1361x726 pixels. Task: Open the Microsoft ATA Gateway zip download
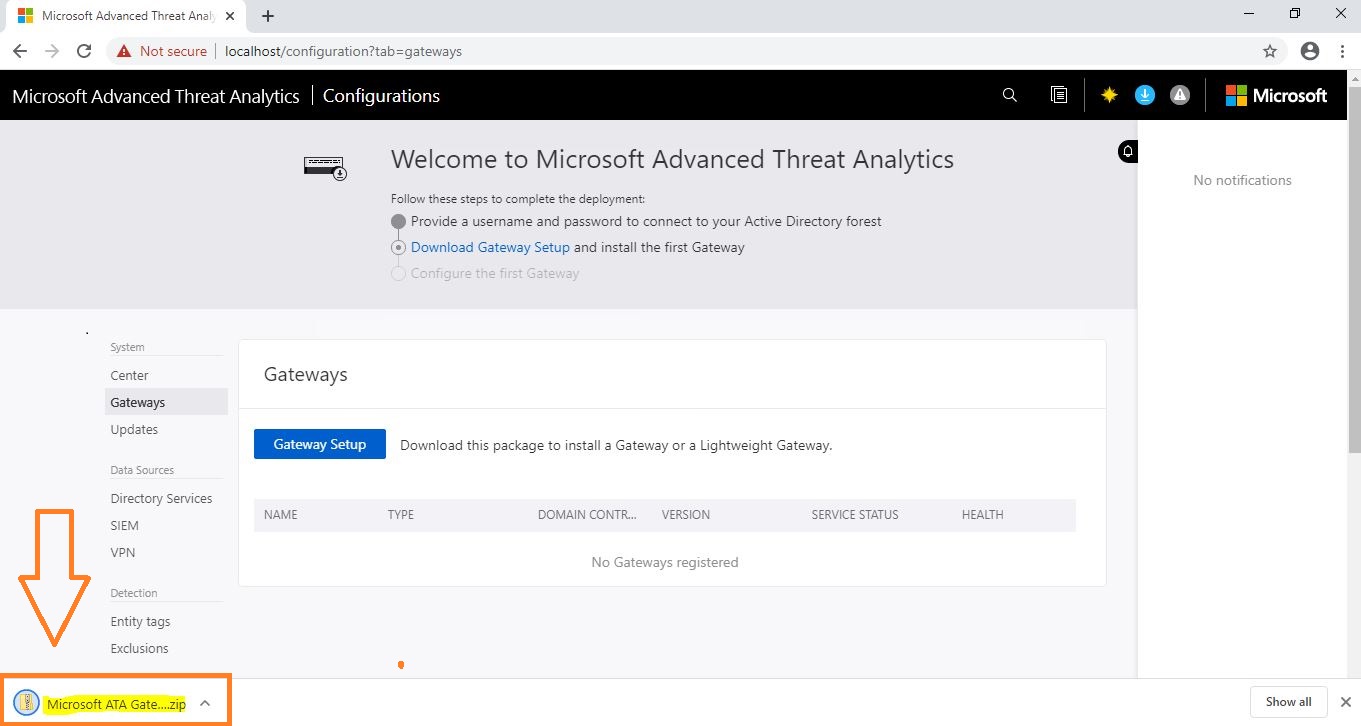coord(116,704)
